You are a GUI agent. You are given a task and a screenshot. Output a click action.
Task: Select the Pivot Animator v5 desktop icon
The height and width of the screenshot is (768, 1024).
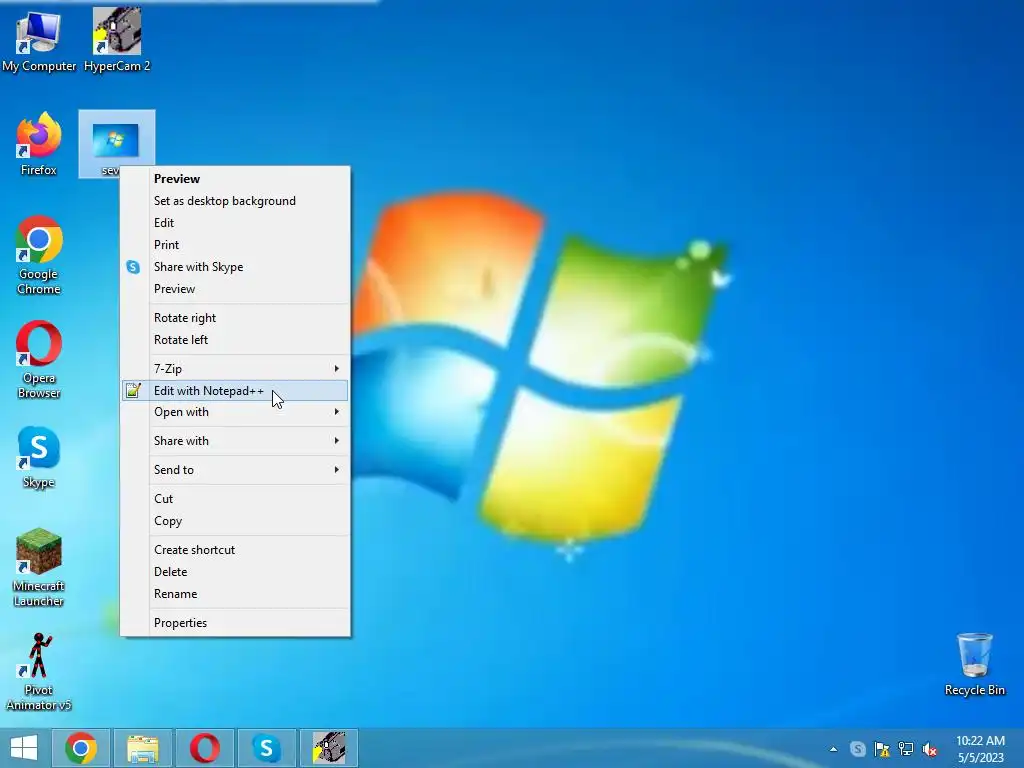click(39, 671)
